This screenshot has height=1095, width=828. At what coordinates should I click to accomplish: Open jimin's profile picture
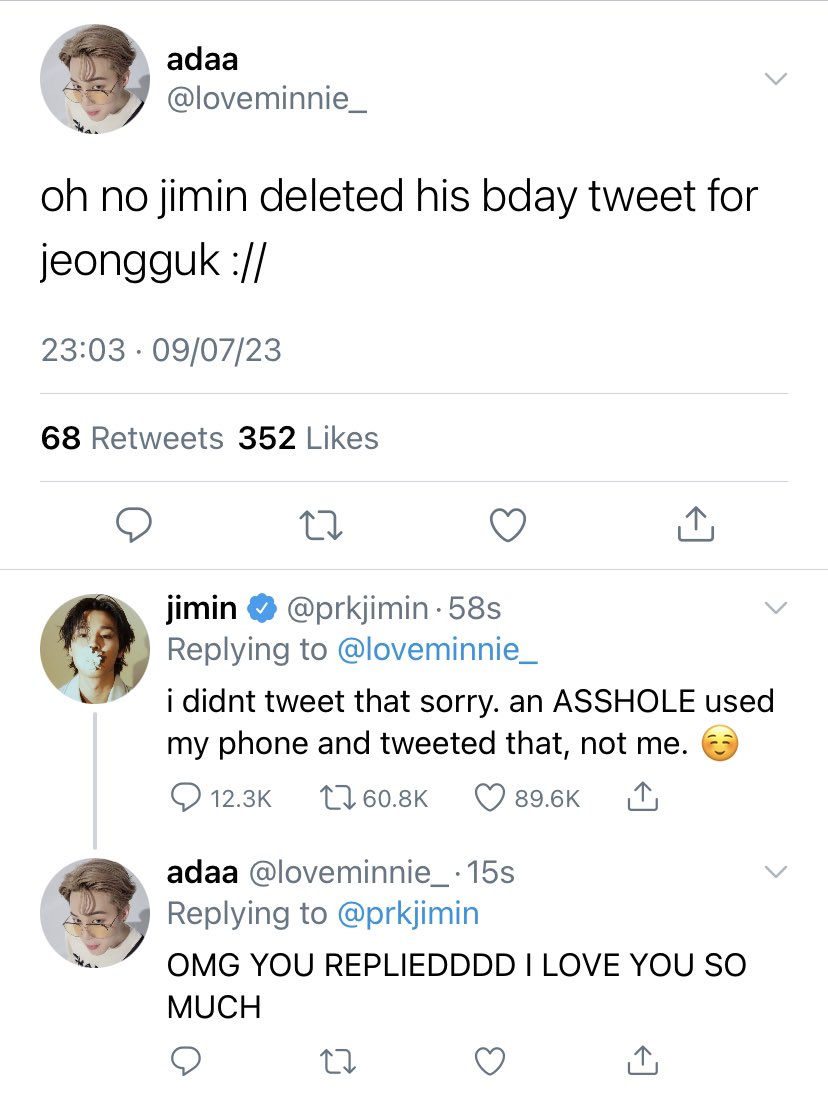[95, 649]
